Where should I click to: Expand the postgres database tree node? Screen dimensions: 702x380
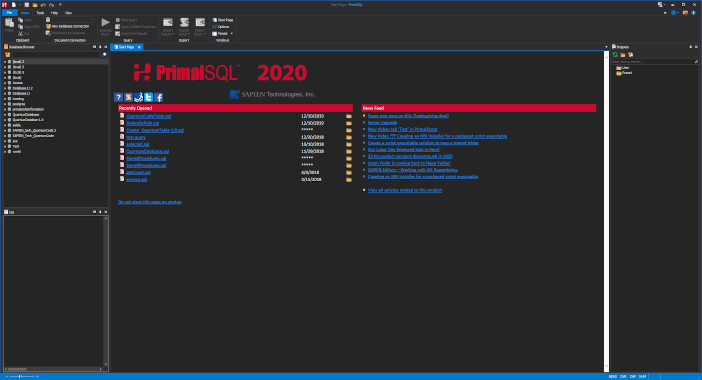pos(5,104)
